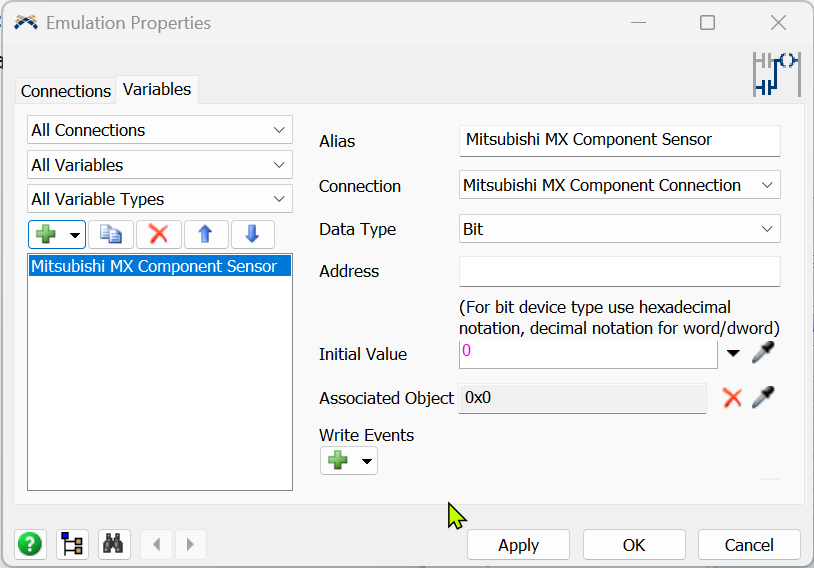Click the tree view icon in footer
The image size is (814, 568).
click(x=72, y=544)
